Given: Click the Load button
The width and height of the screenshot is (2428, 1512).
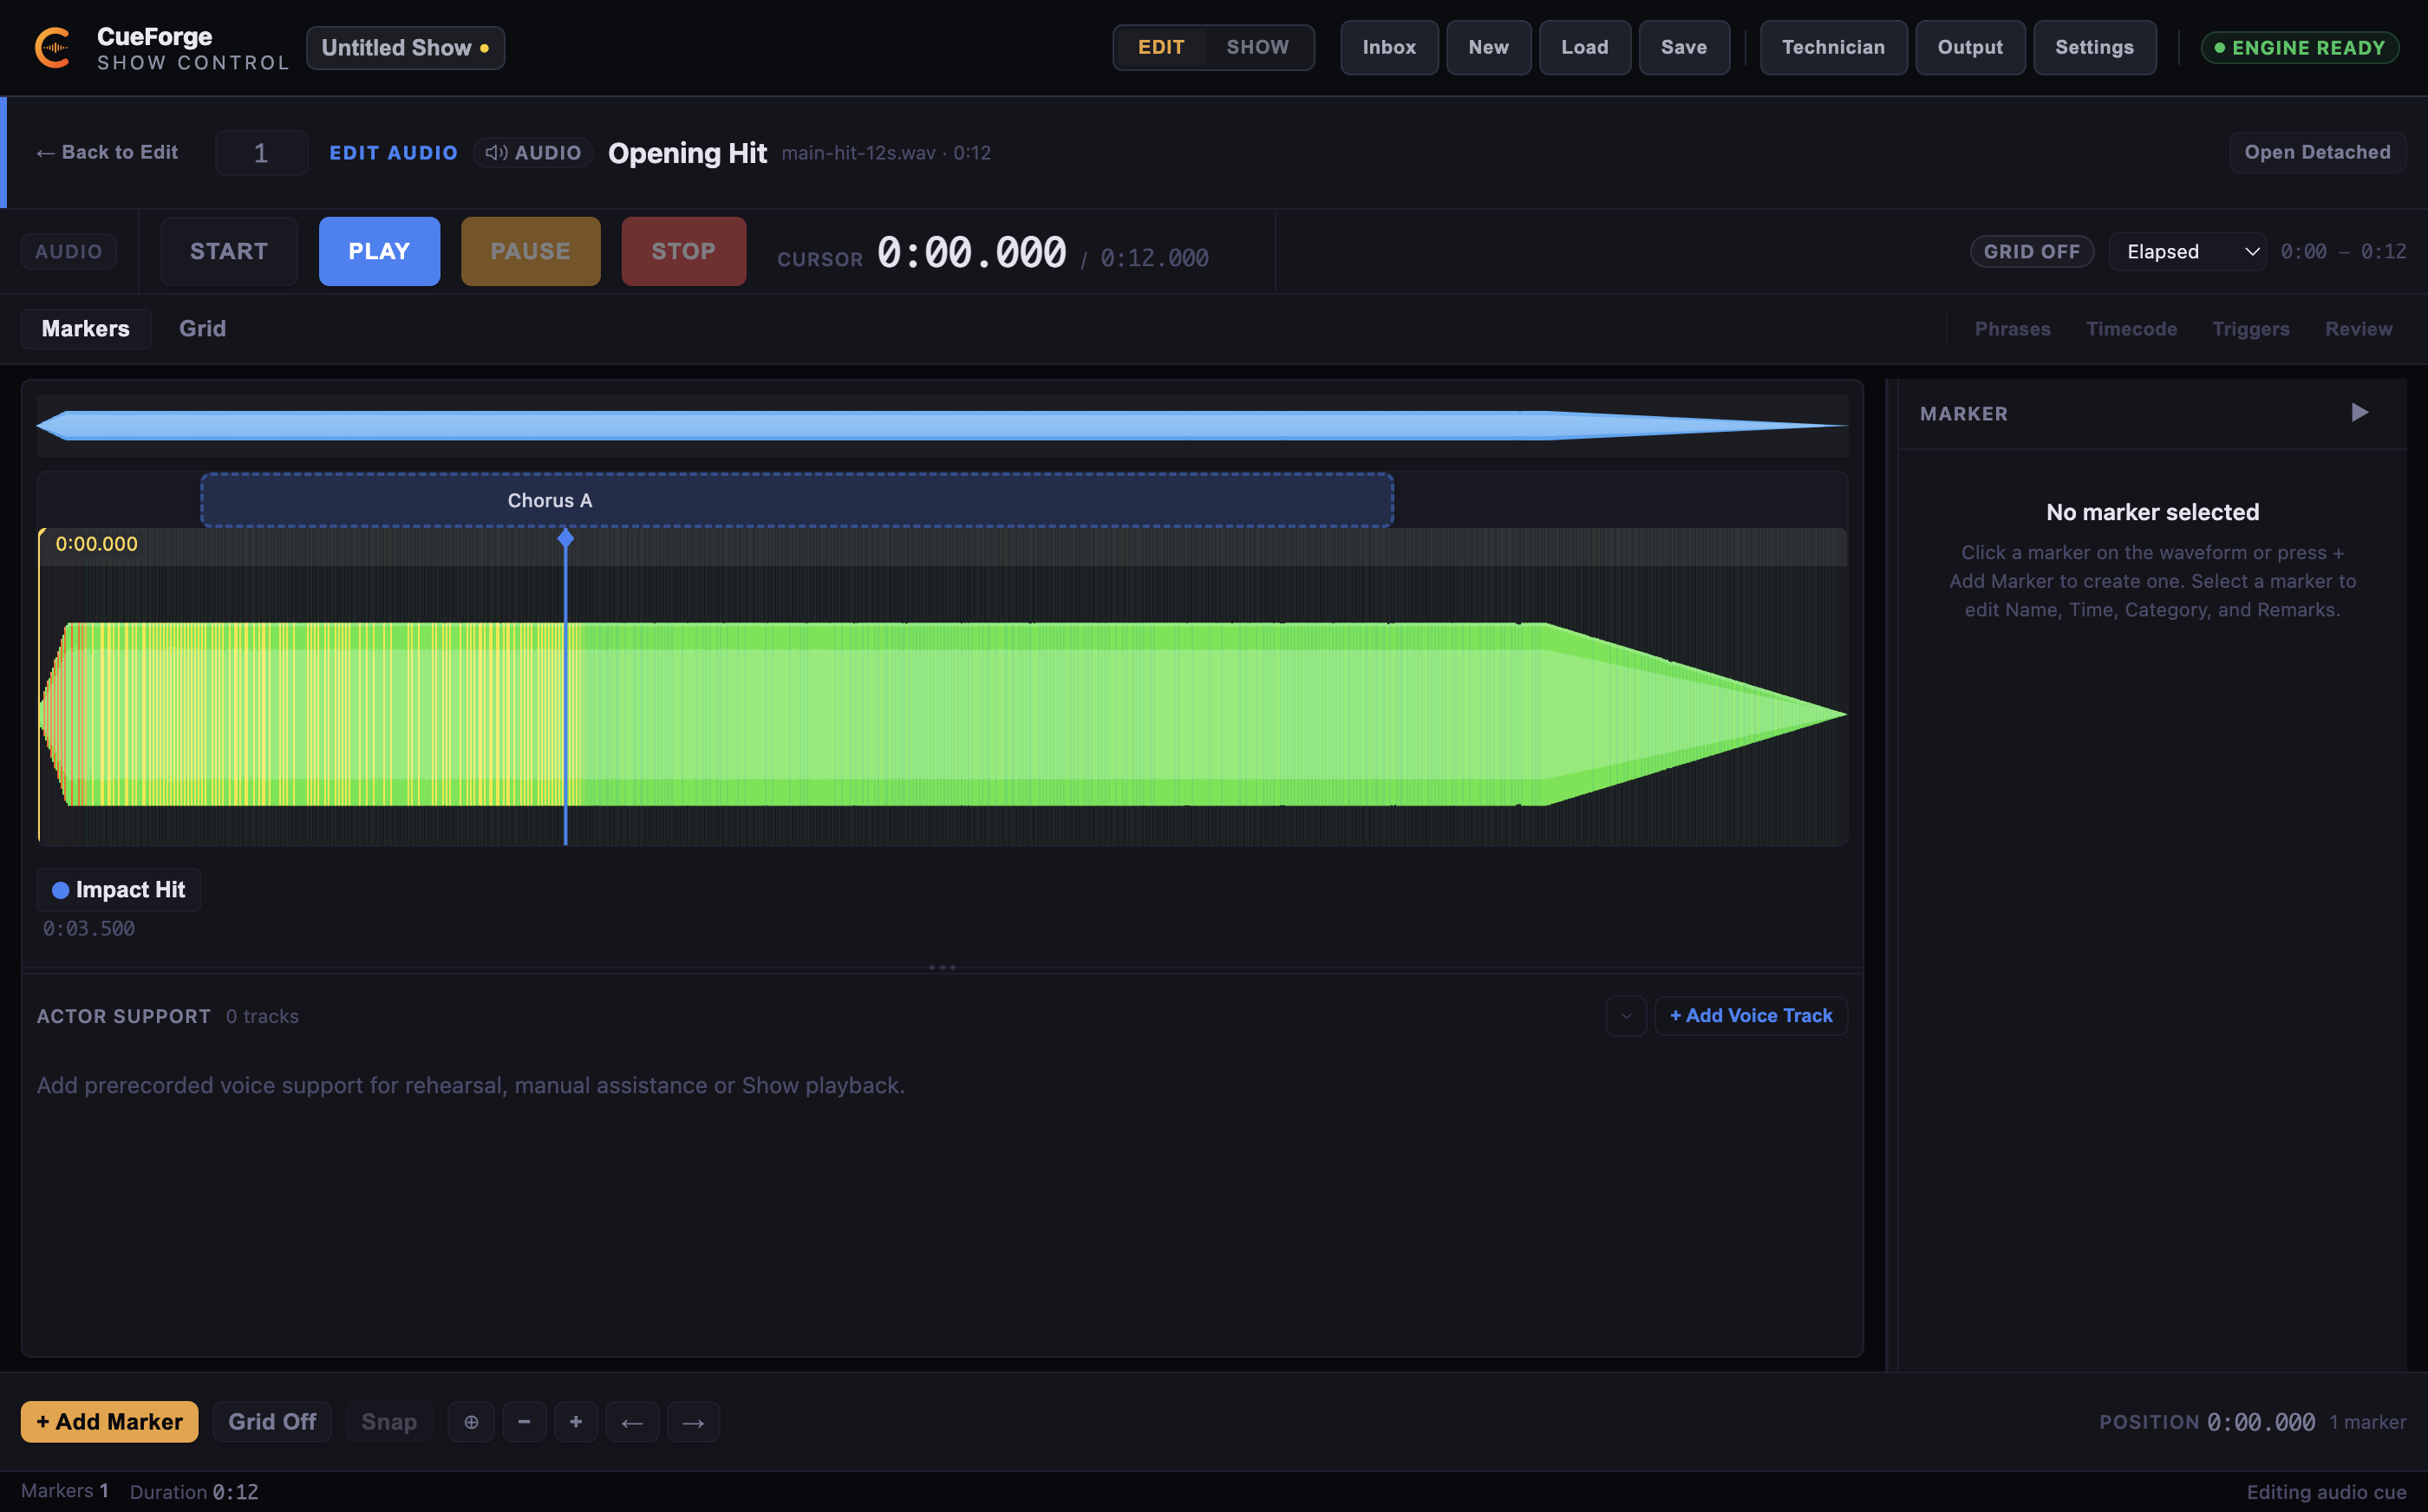Looking at the screenshot, I should point(1584,47).
